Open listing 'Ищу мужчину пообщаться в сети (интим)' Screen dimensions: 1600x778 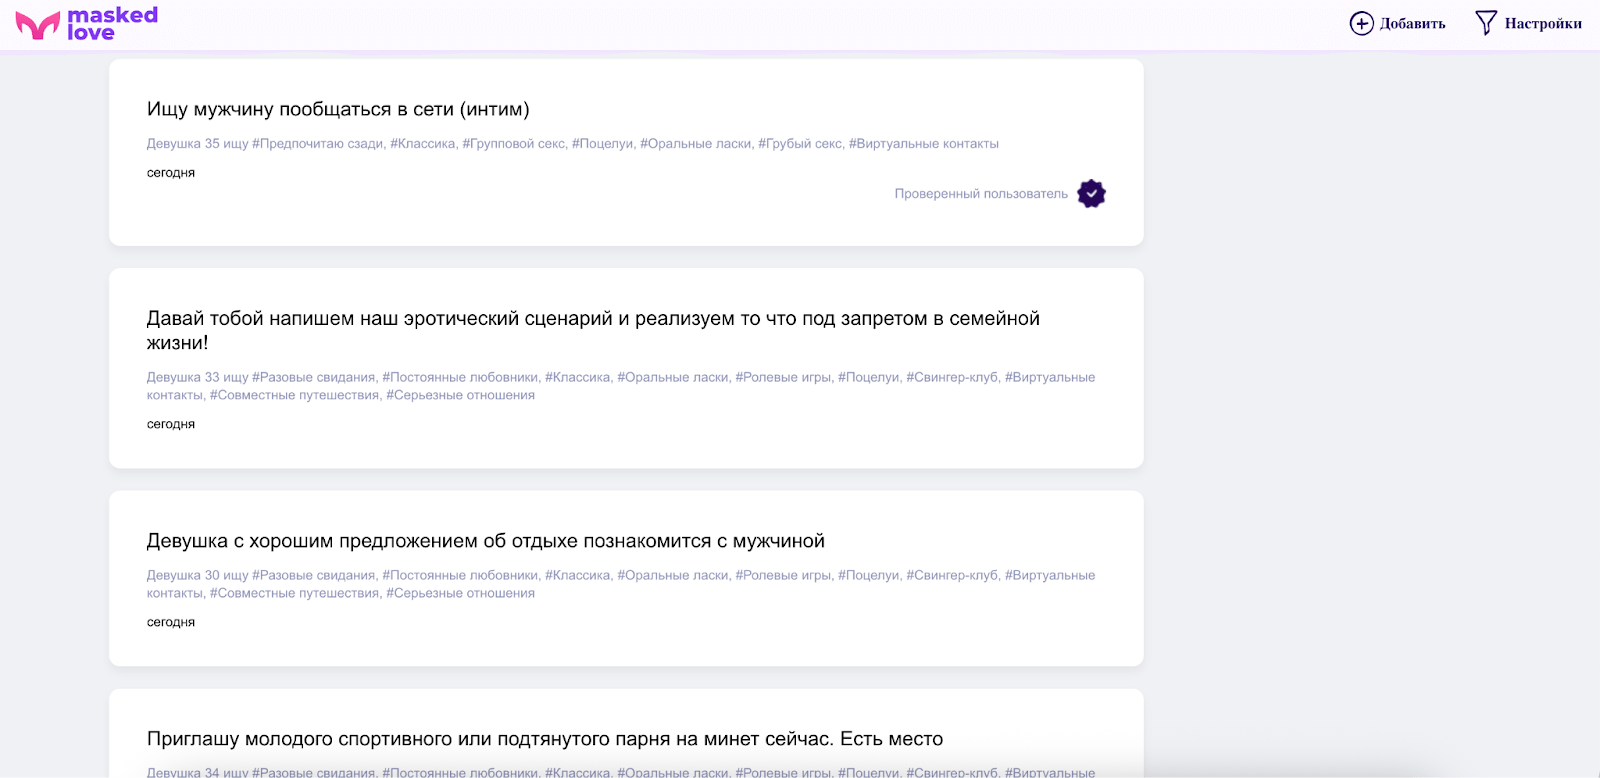click(338, 109)
